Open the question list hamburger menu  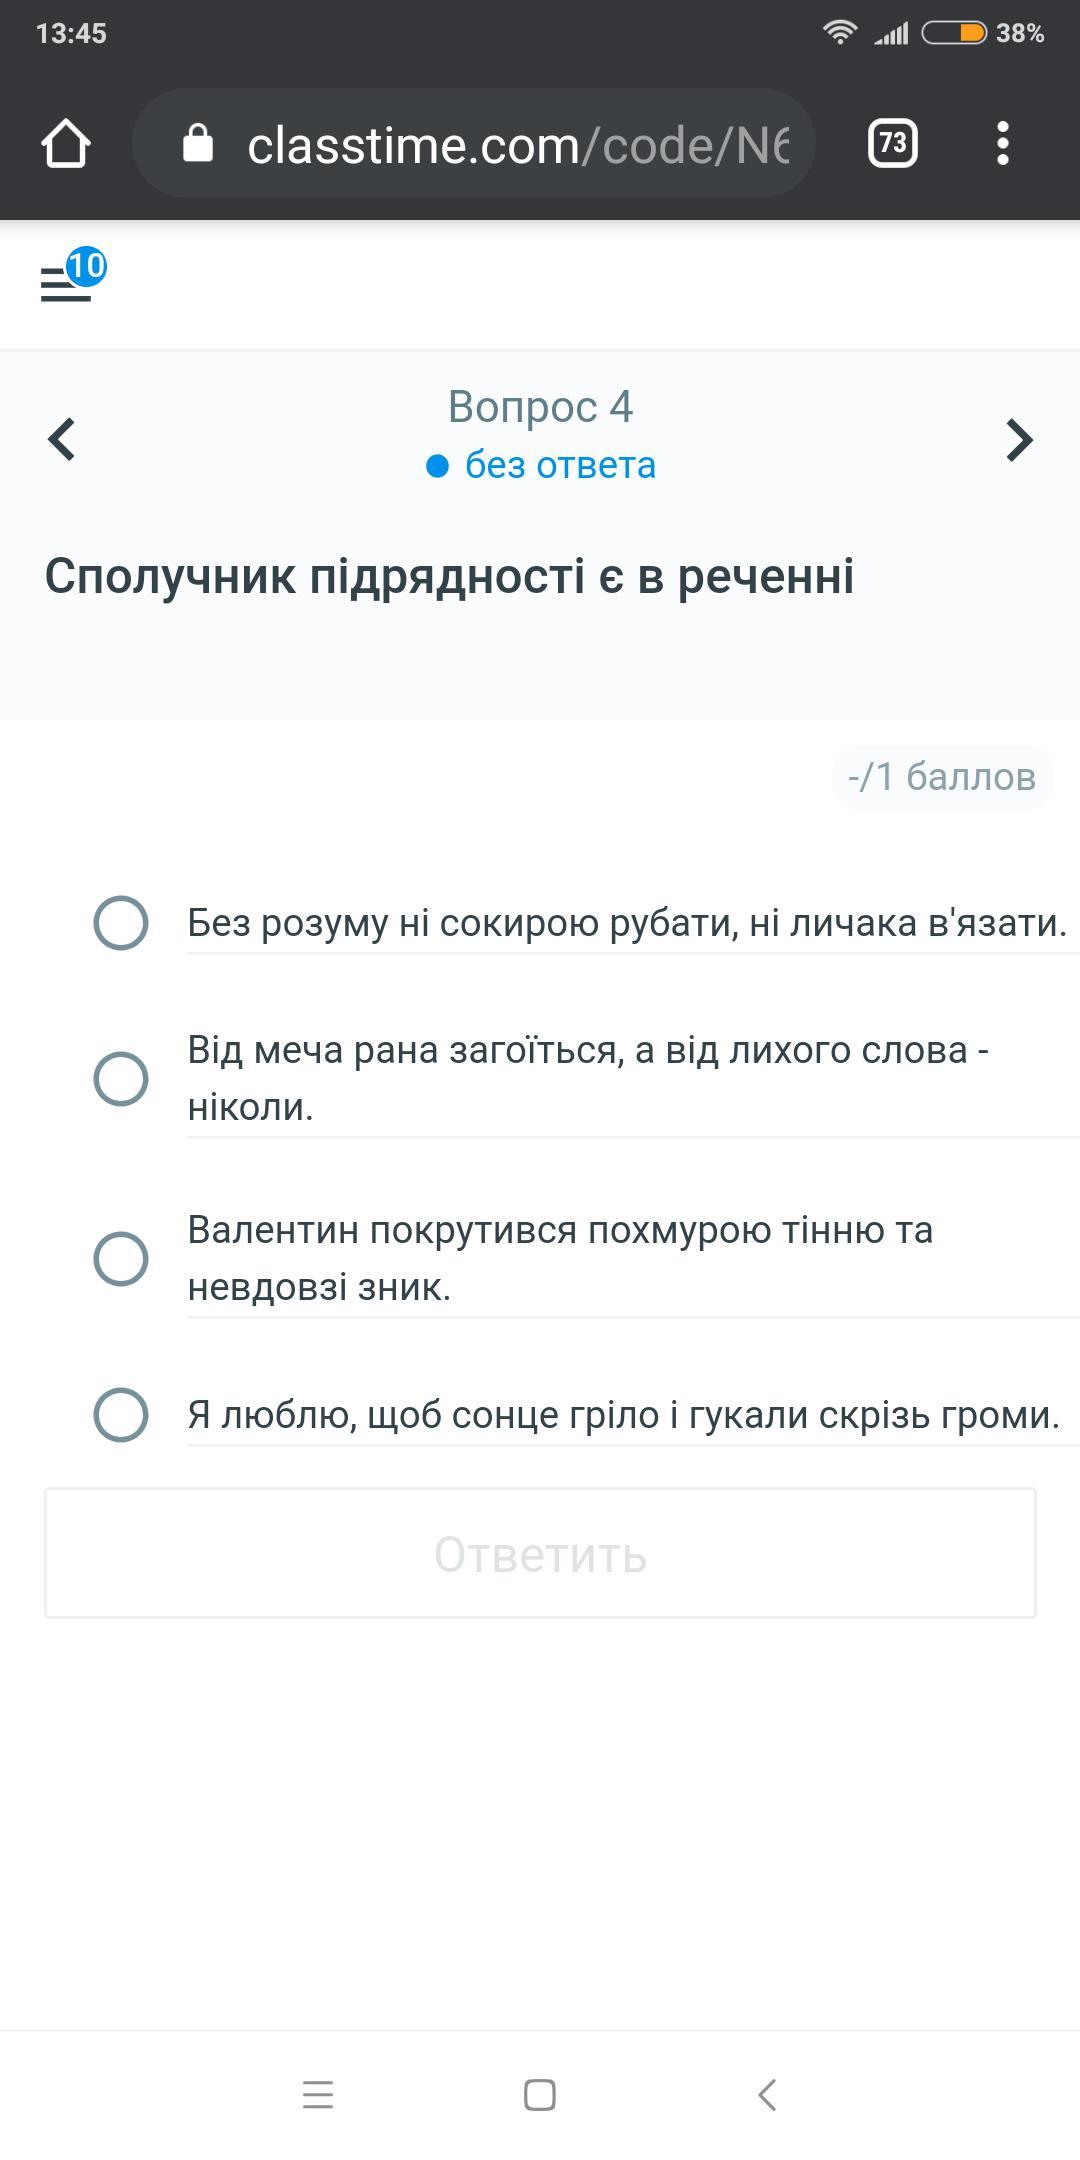click(x=66, y=284)
